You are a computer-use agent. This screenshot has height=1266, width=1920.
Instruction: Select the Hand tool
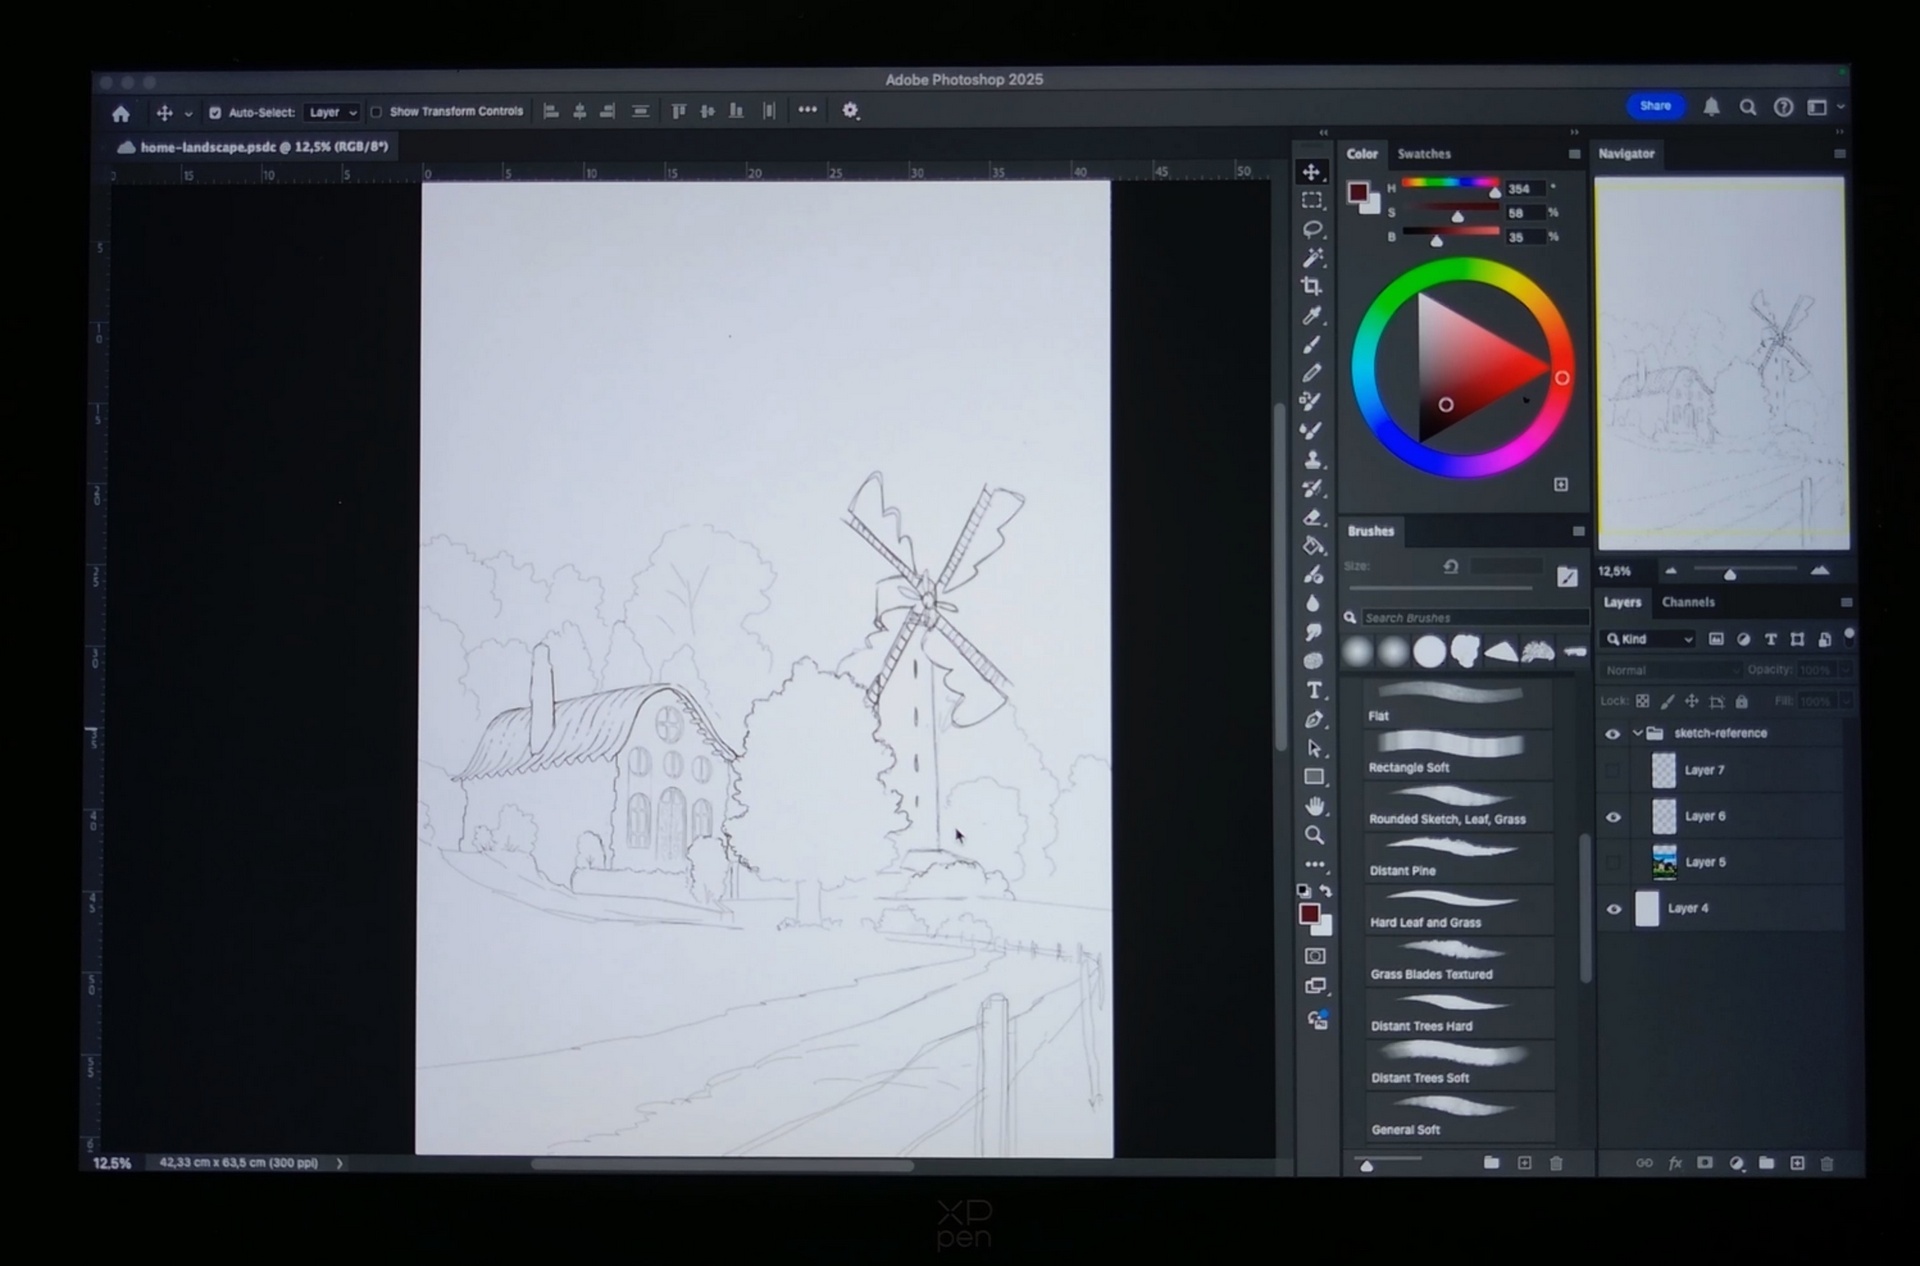pos(1314,806)
